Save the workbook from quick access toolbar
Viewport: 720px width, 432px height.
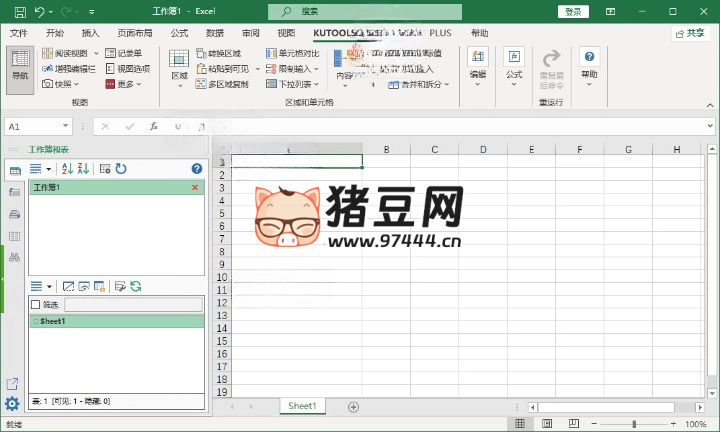pyautogui.click(x=20, y=12)
